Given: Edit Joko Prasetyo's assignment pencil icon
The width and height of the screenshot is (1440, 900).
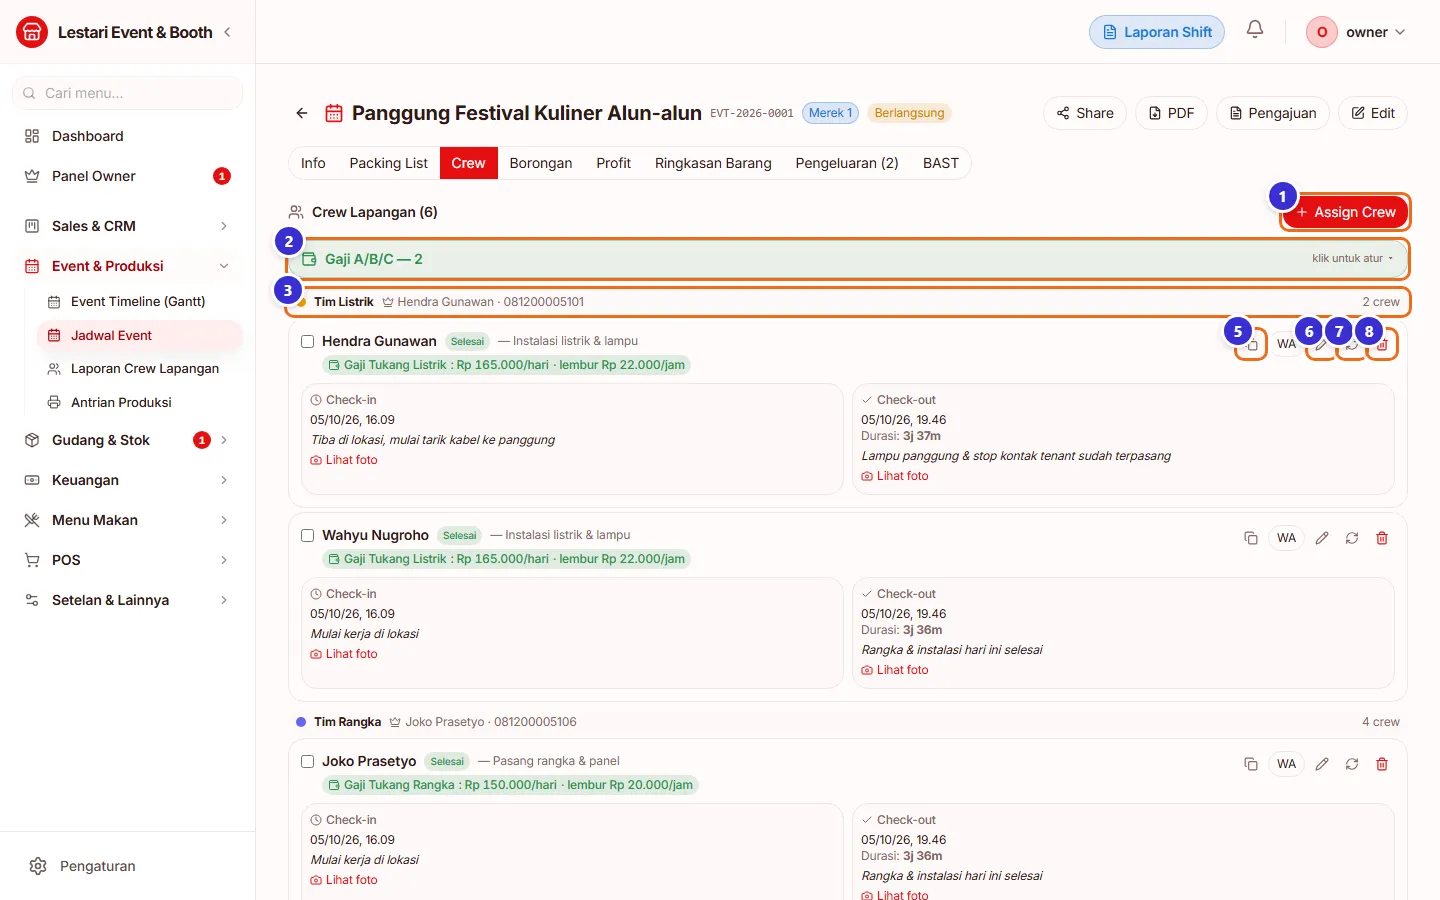Looking at the screenshot, I should (x=1322, y=764).
